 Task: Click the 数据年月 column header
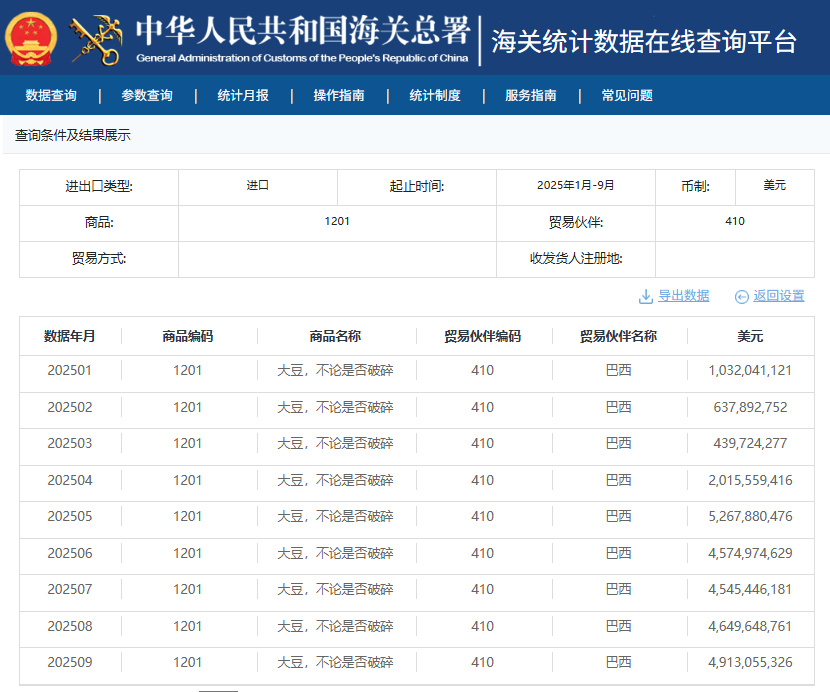(70, 336)
